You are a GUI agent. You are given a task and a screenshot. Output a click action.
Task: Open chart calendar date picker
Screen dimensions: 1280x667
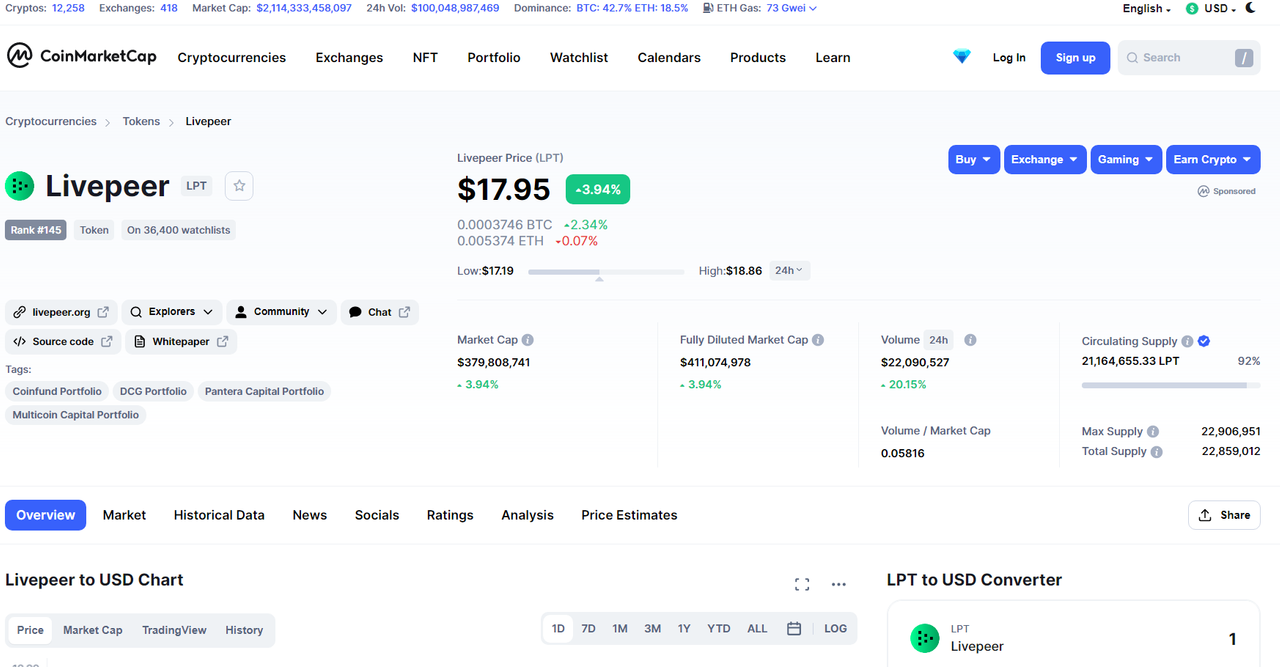click(x=794, y=629)
